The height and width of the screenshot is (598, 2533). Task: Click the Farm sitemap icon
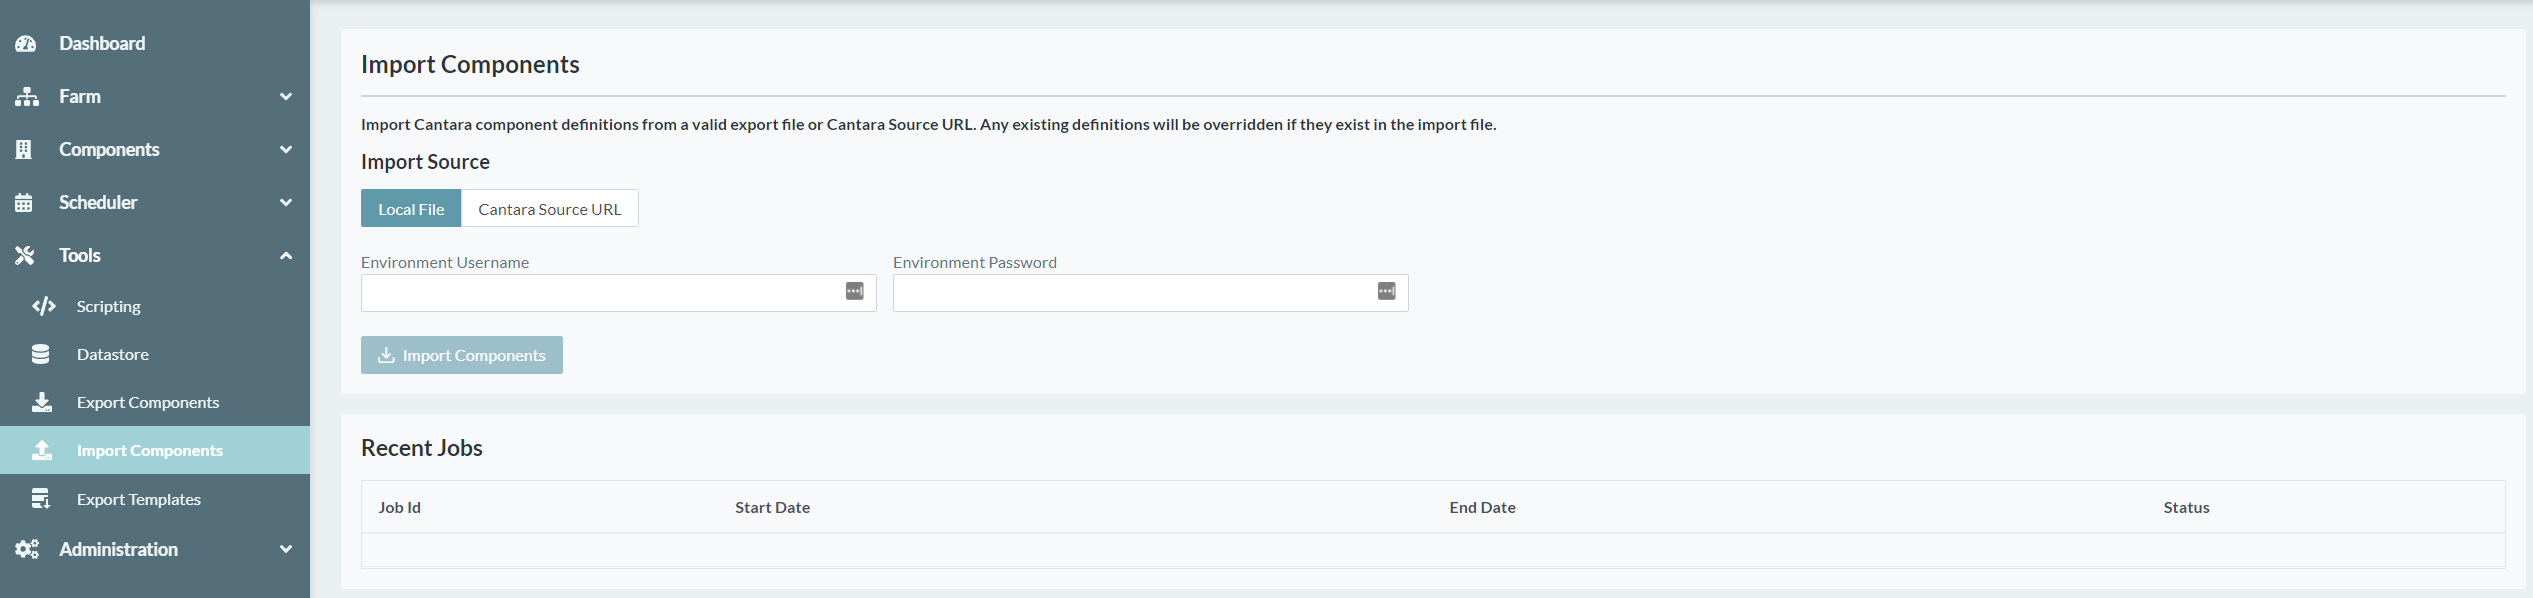(27, 97)
